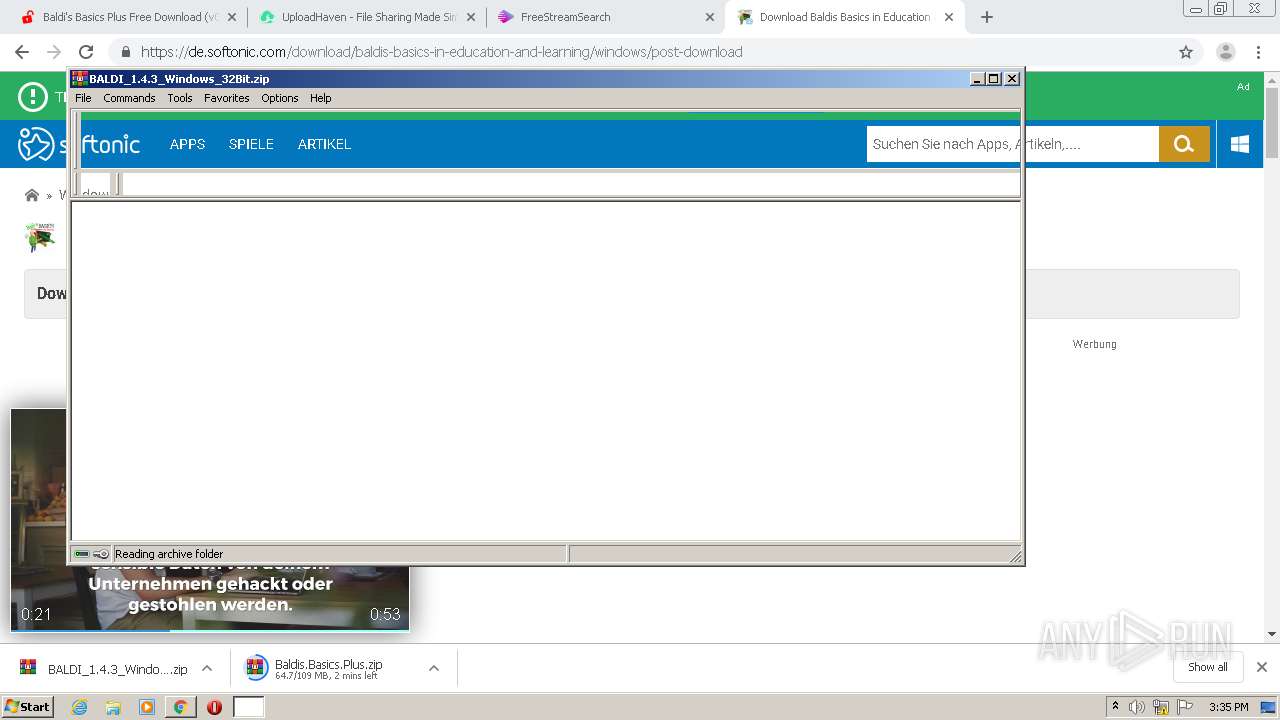This screenshot has width=1280, height=720.
Task: Close the Baldi's Basics Plus tab
Action: pyautogui.click(x=232, y=17)
